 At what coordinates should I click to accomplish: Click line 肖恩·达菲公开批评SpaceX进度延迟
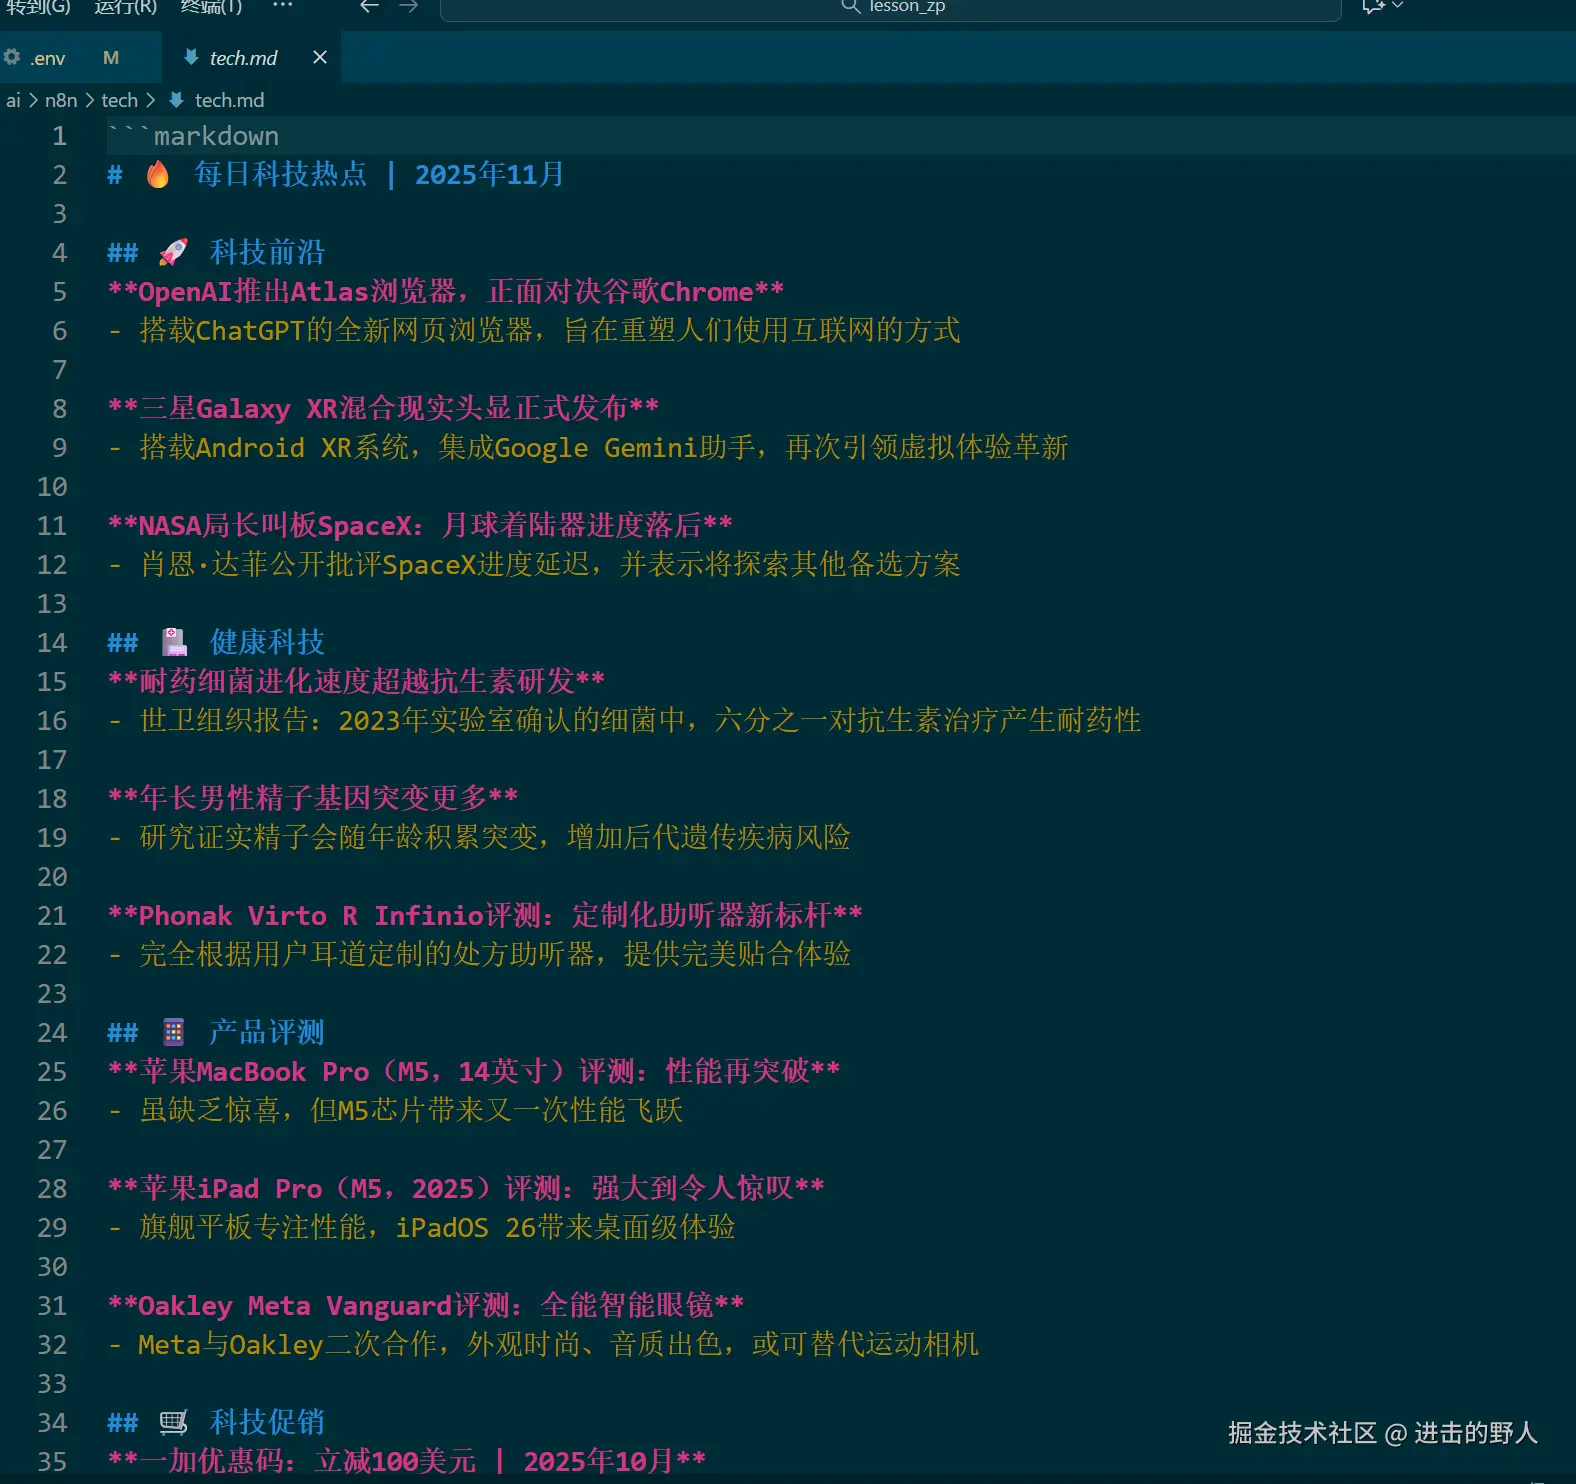pos(534,565)
